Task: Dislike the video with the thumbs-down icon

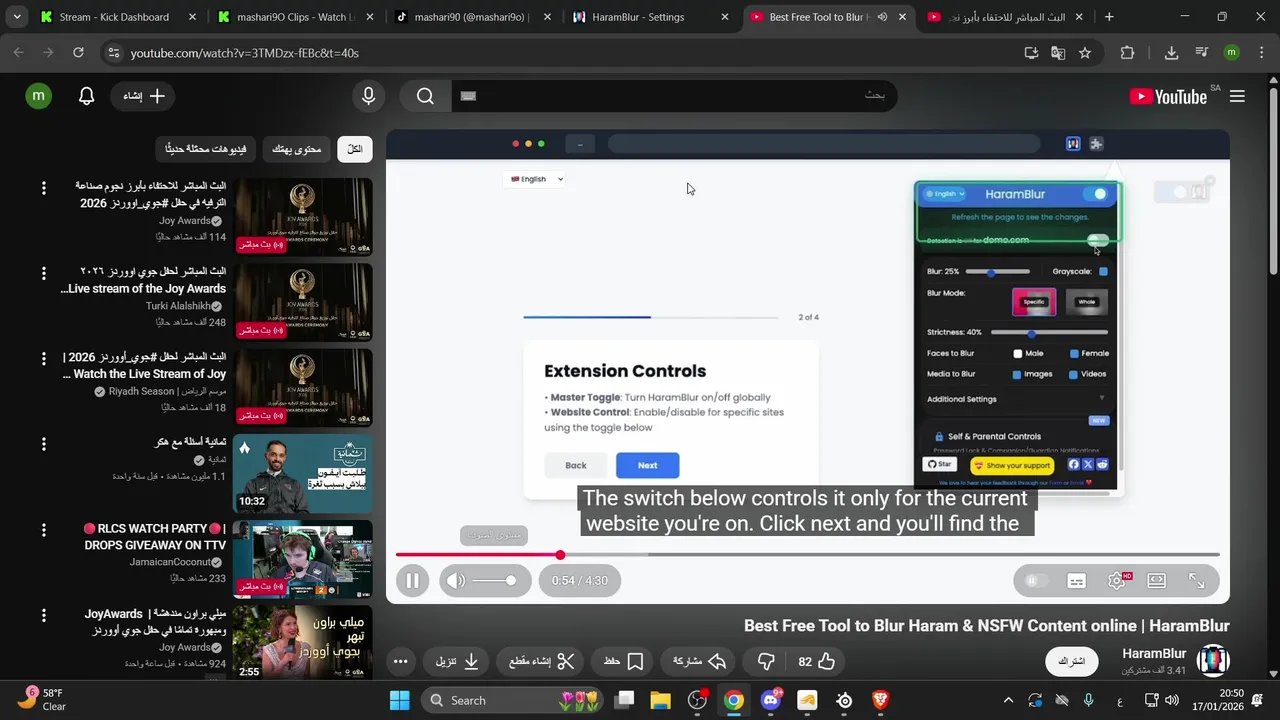Action: pyautogui.click(x=766, y=661)
